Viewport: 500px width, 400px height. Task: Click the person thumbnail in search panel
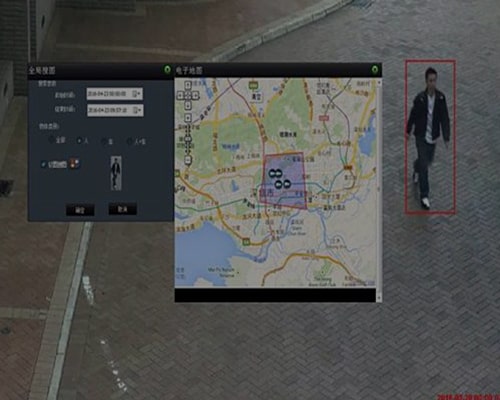point(116,173)
